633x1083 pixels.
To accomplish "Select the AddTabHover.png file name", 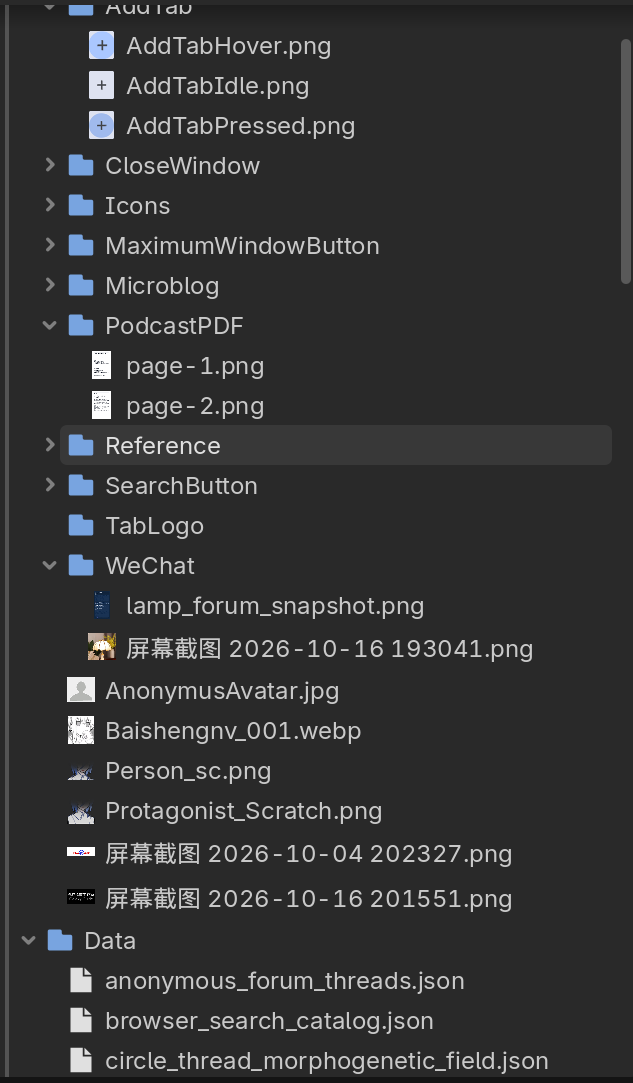I will click(x=229, y=46).
